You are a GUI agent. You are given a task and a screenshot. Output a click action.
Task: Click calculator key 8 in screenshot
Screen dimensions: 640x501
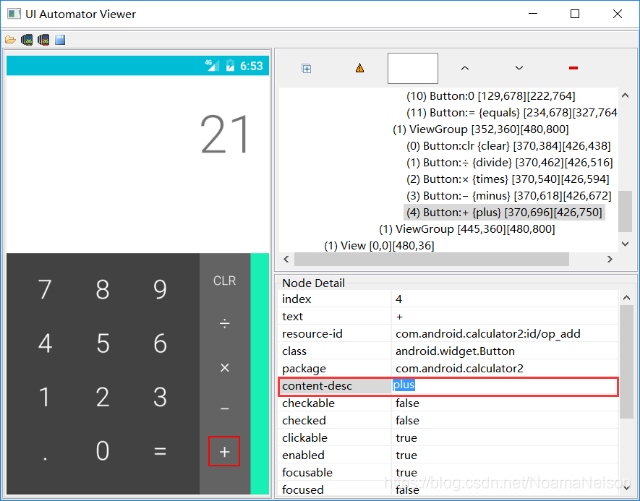tap(102, 289)
